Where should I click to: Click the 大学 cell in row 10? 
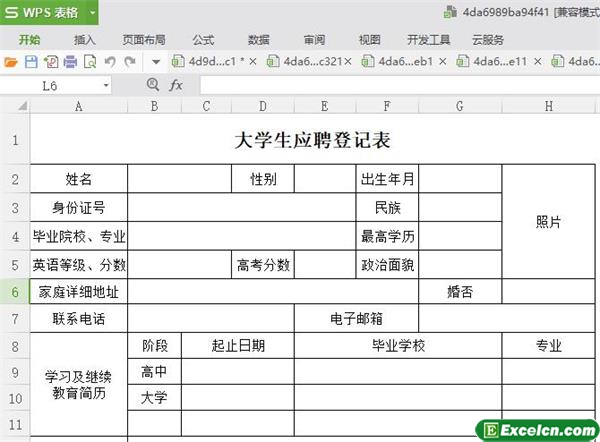(155, 398)
